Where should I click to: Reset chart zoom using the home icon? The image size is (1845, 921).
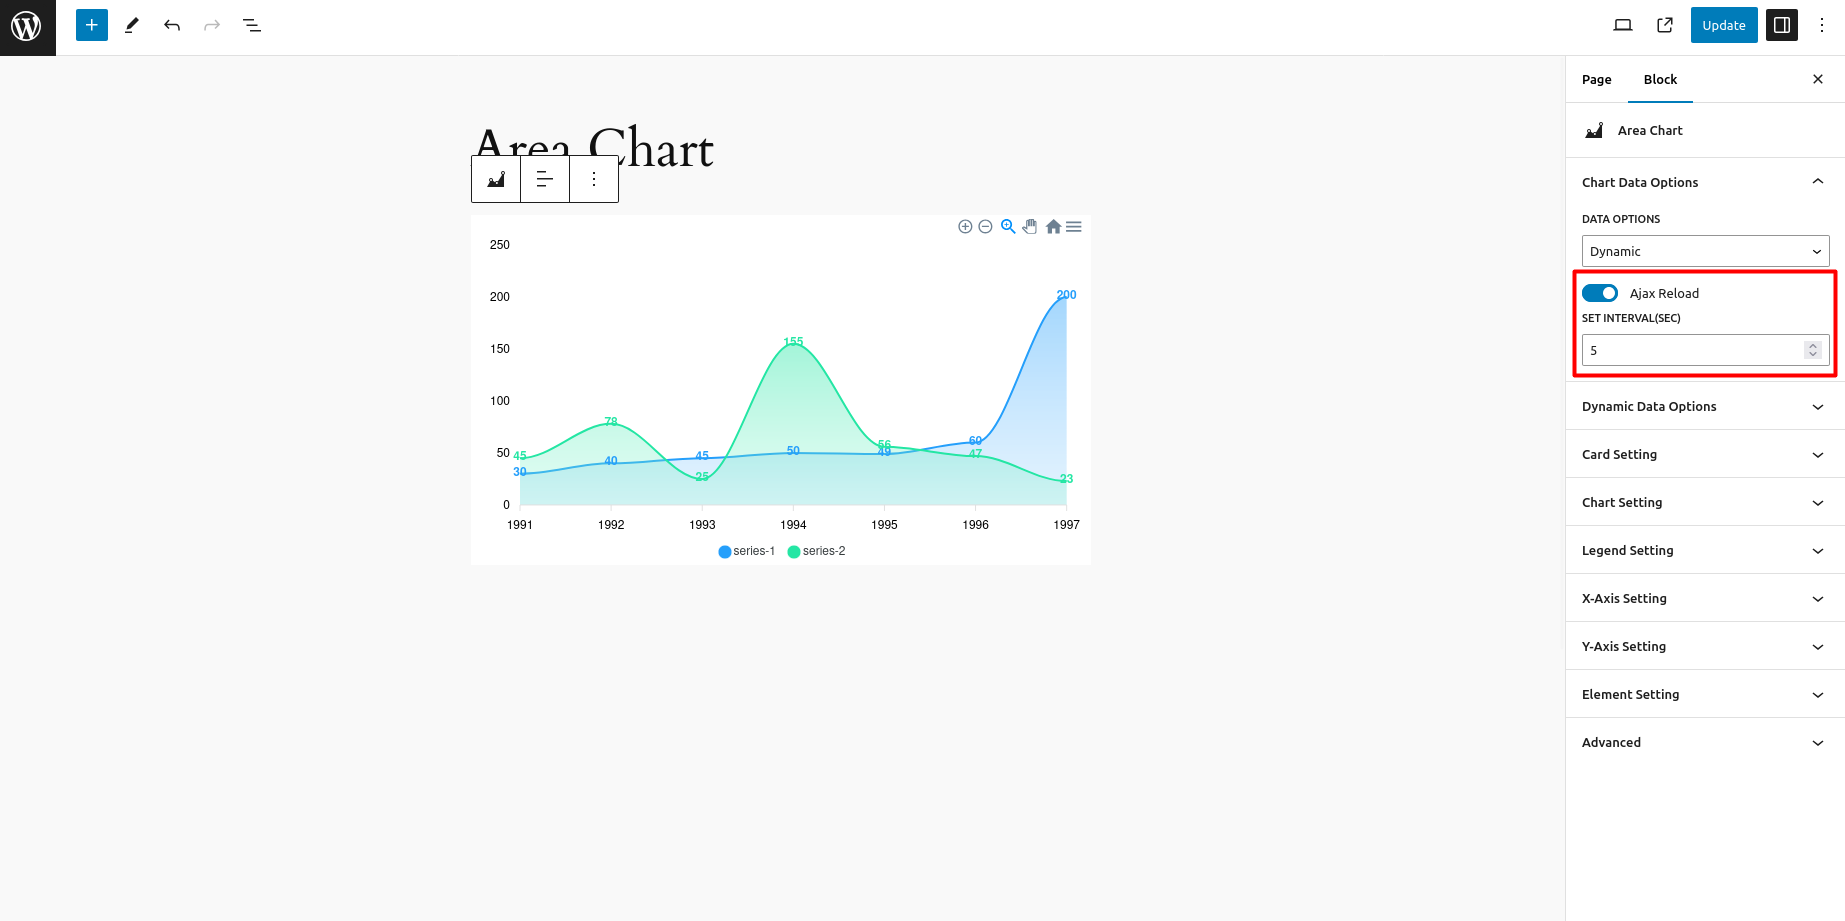coord(1053,226)
